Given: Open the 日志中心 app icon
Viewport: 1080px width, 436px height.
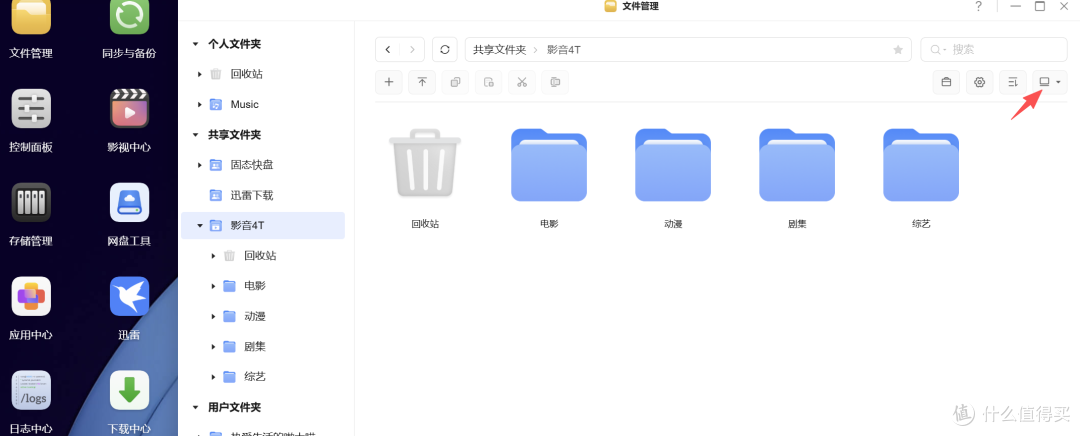Looking at the screenshot, I should pyautogui.click(x=31, y=390).
